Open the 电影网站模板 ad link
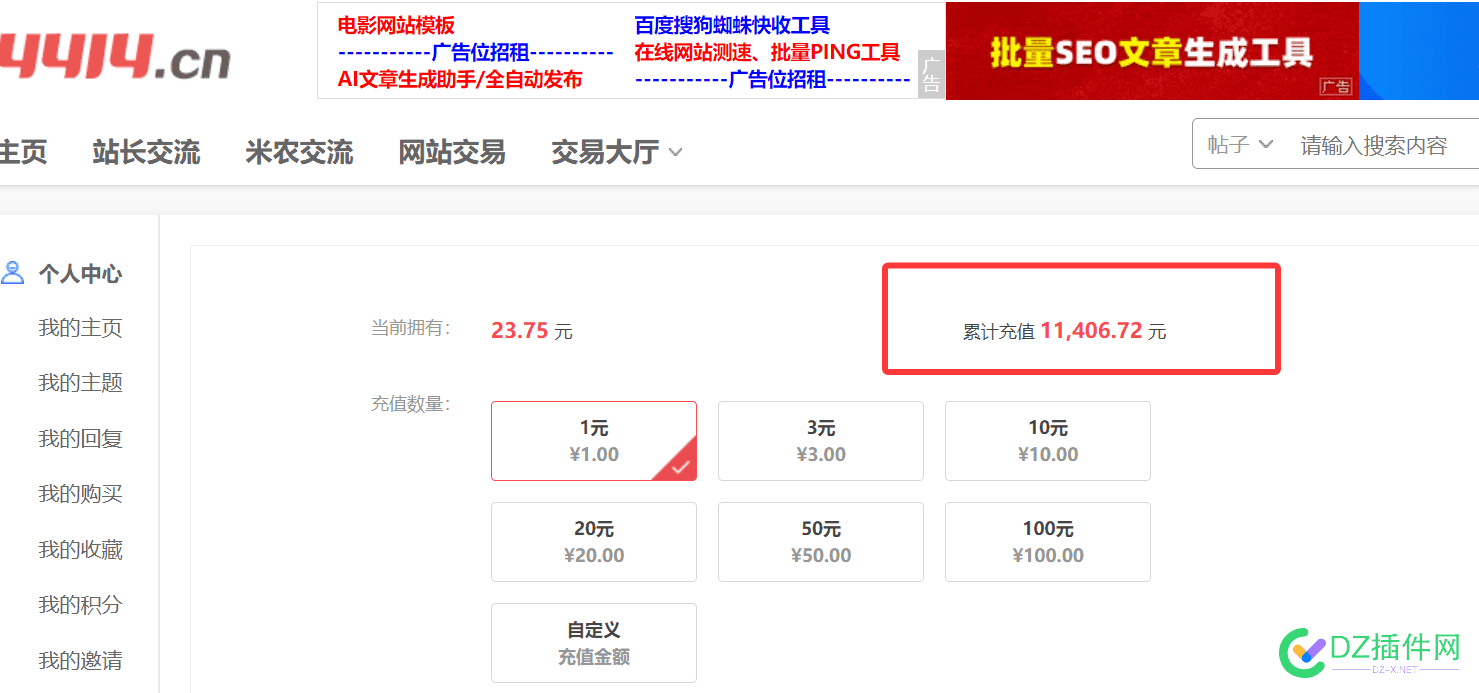 [396, 26]
